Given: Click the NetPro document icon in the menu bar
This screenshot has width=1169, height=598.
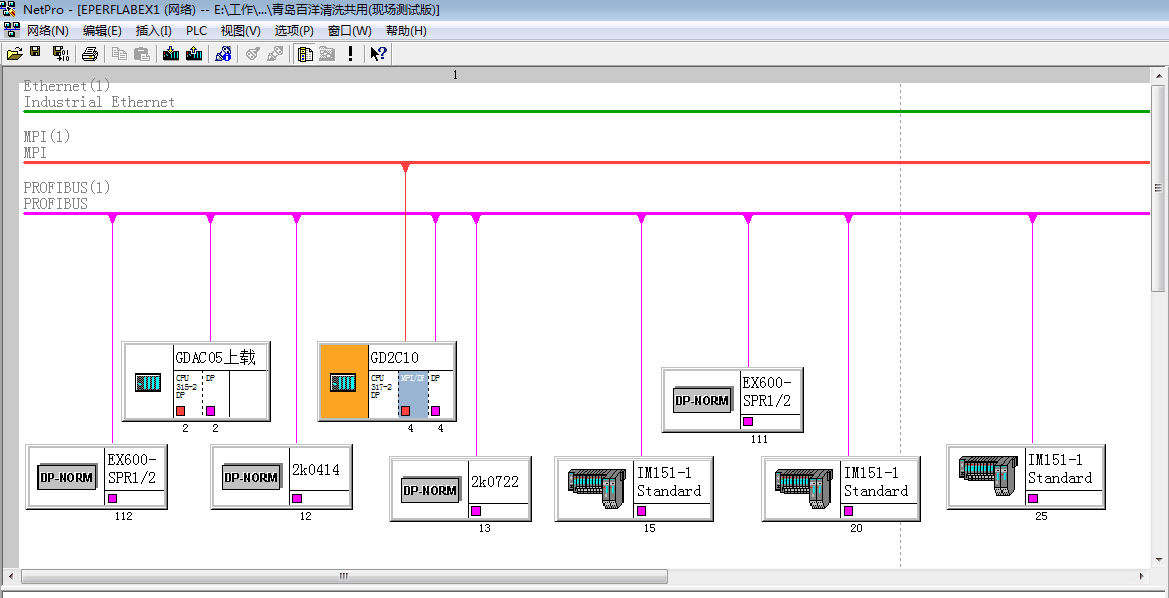Looking at the screenshot, I should point(11,31).
